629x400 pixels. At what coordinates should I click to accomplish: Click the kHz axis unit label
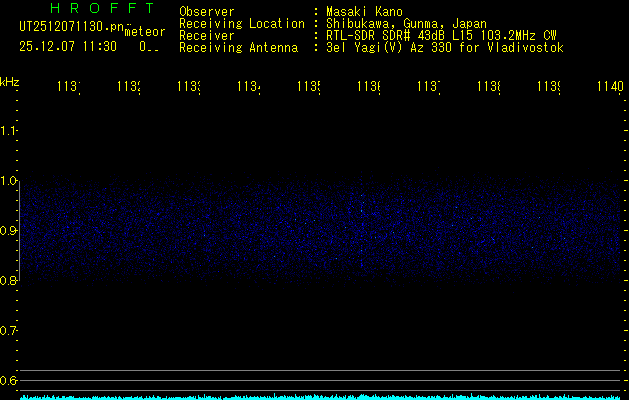click(10, 81)
